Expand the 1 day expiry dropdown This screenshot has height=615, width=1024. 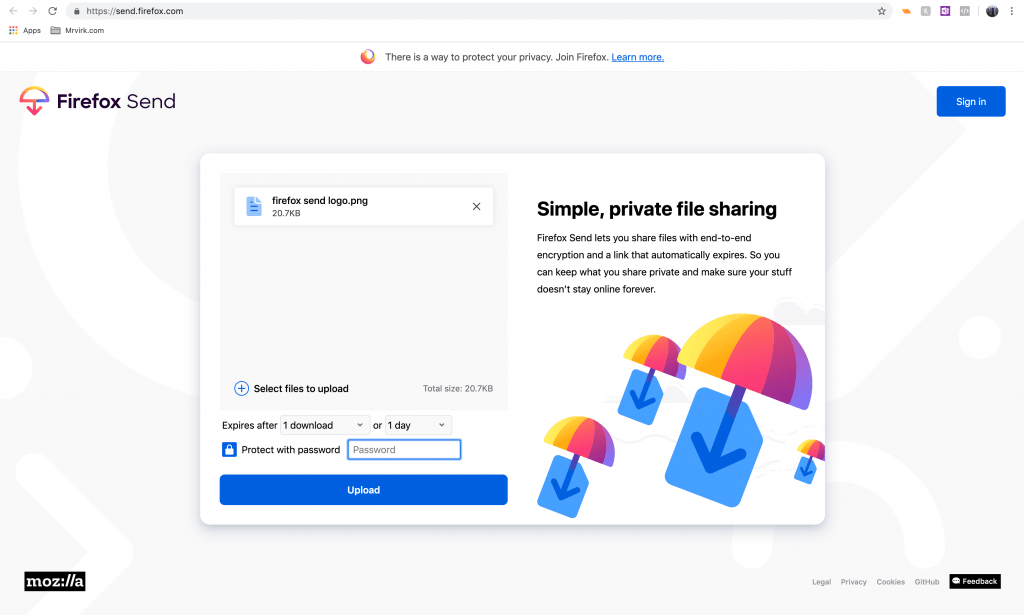418,425
